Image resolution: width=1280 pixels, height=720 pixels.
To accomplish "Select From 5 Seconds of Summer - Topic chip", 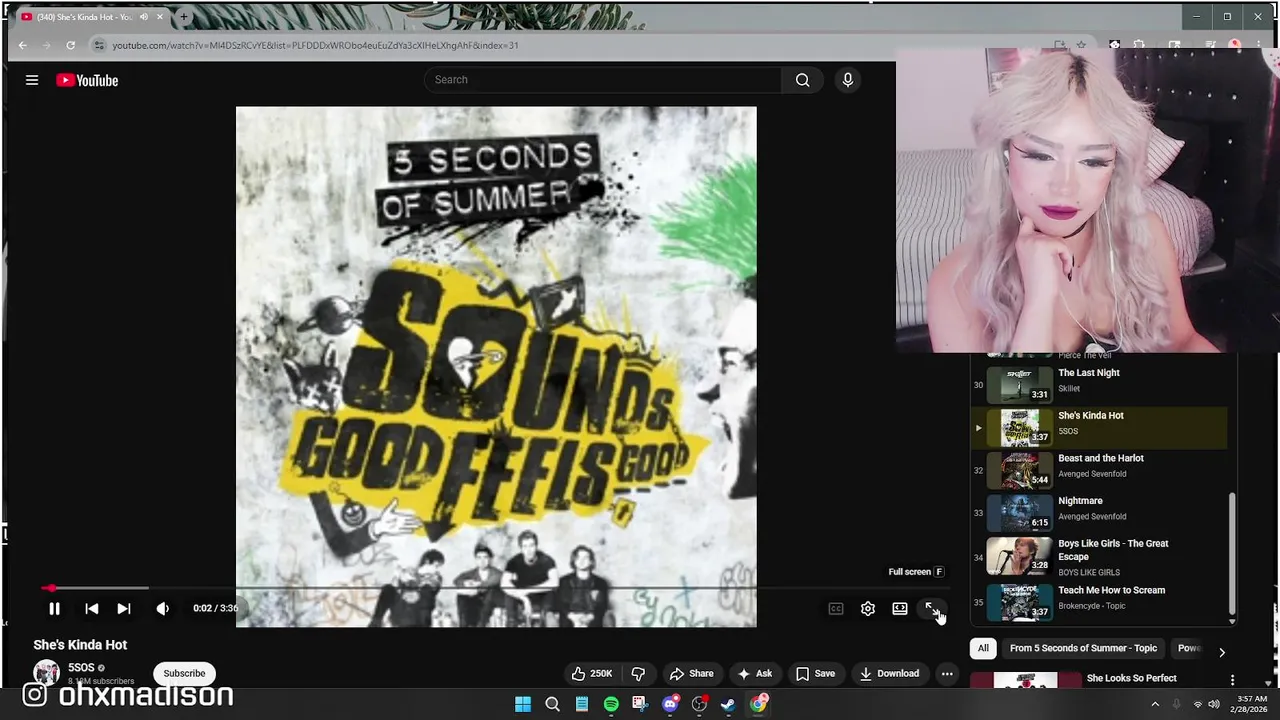I will [x=1083, y=648].
